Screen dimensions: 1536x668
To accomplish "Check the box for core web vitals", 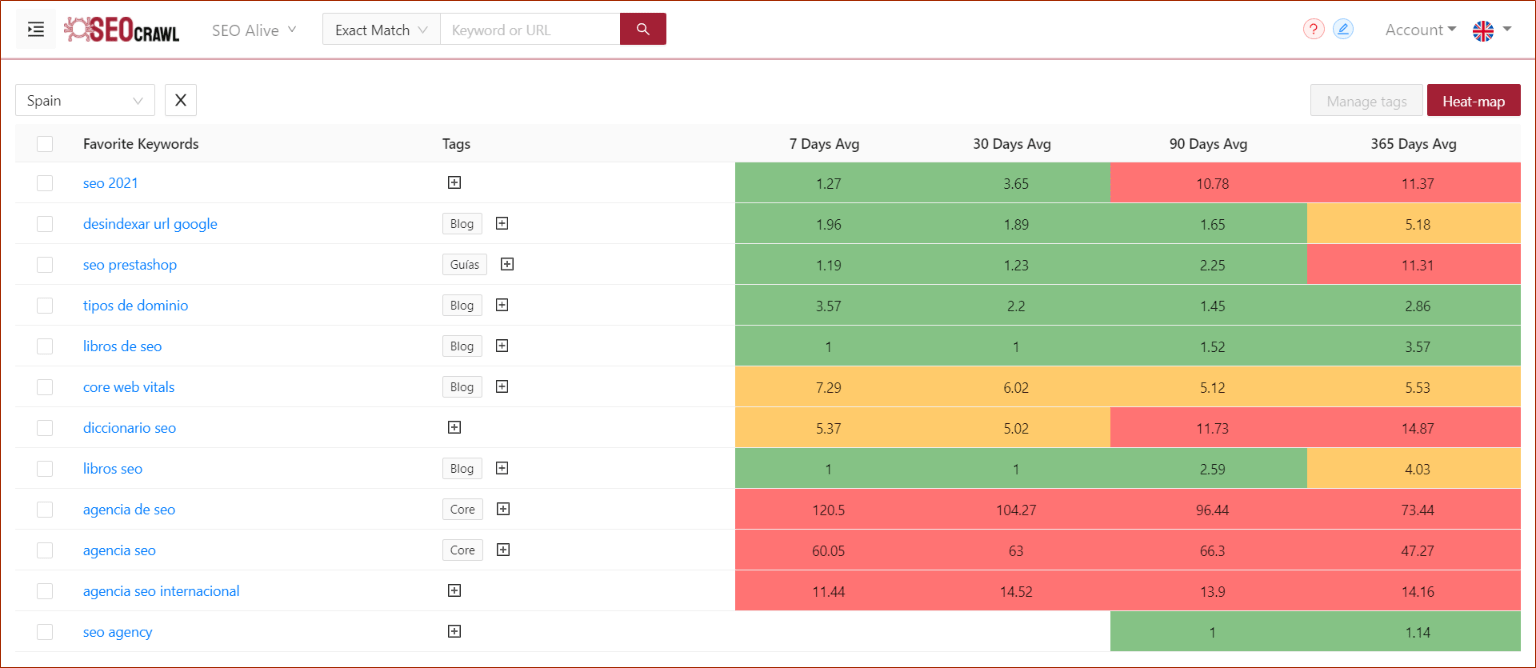I will coord(45,387).
